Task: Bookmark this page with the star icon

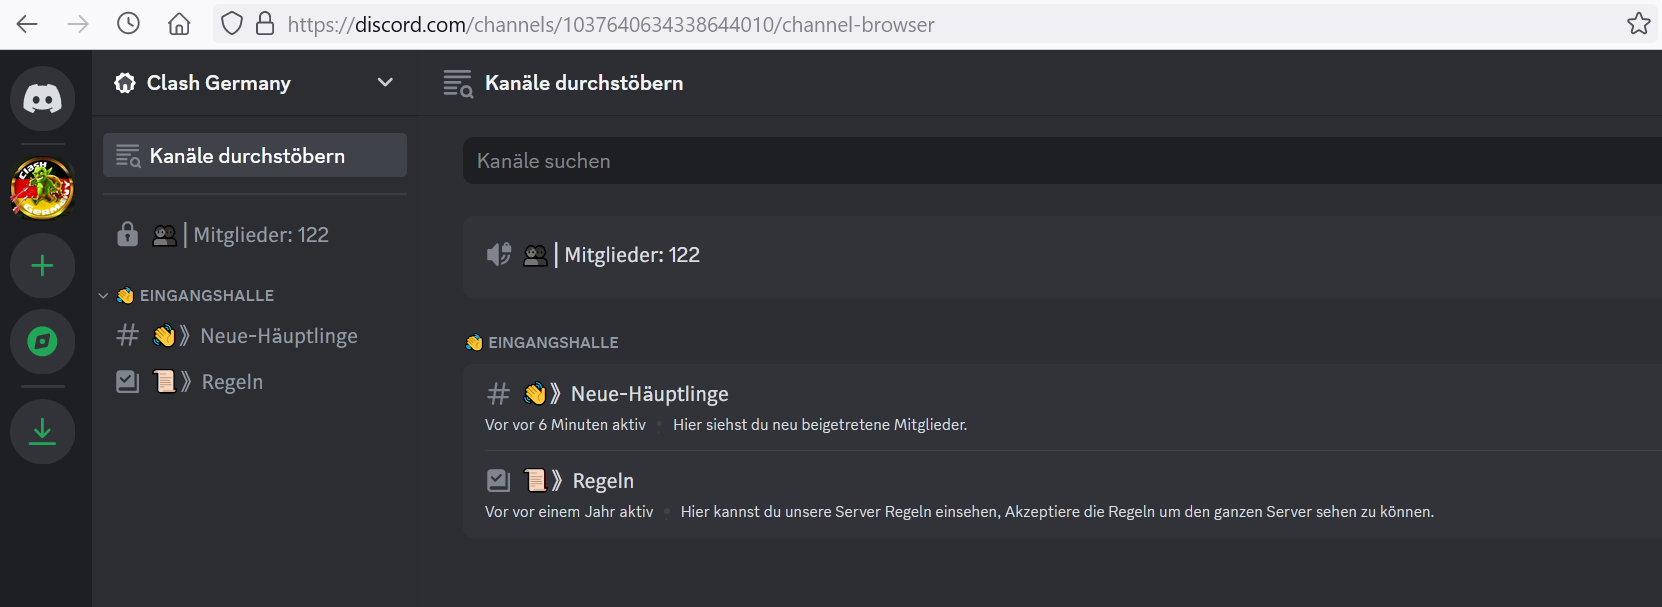Action: (1638, 24)
